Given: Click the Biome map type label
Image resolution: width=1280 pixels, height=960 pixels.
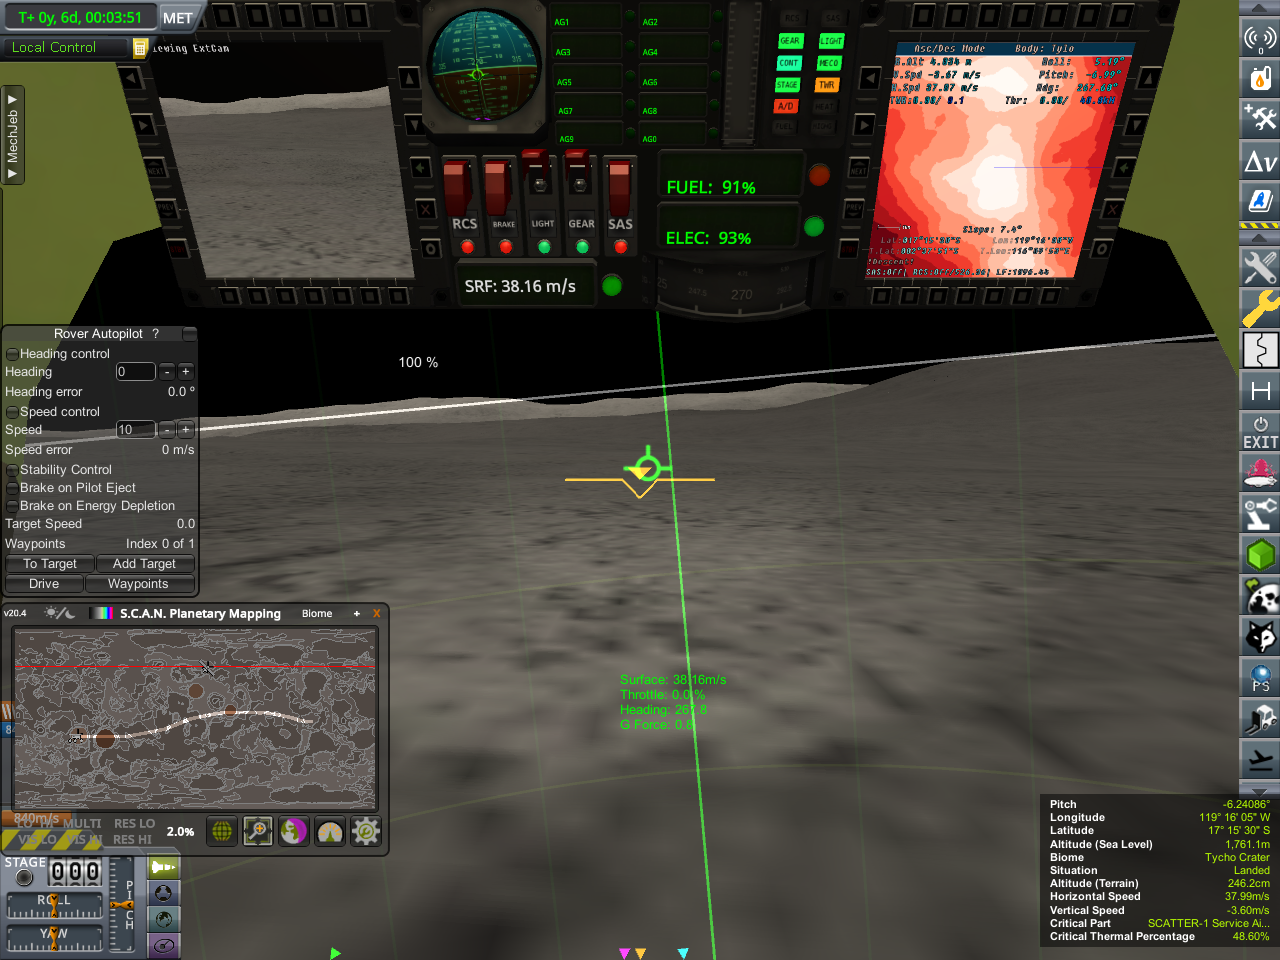Looking at the screenshot, I should 317,614.
